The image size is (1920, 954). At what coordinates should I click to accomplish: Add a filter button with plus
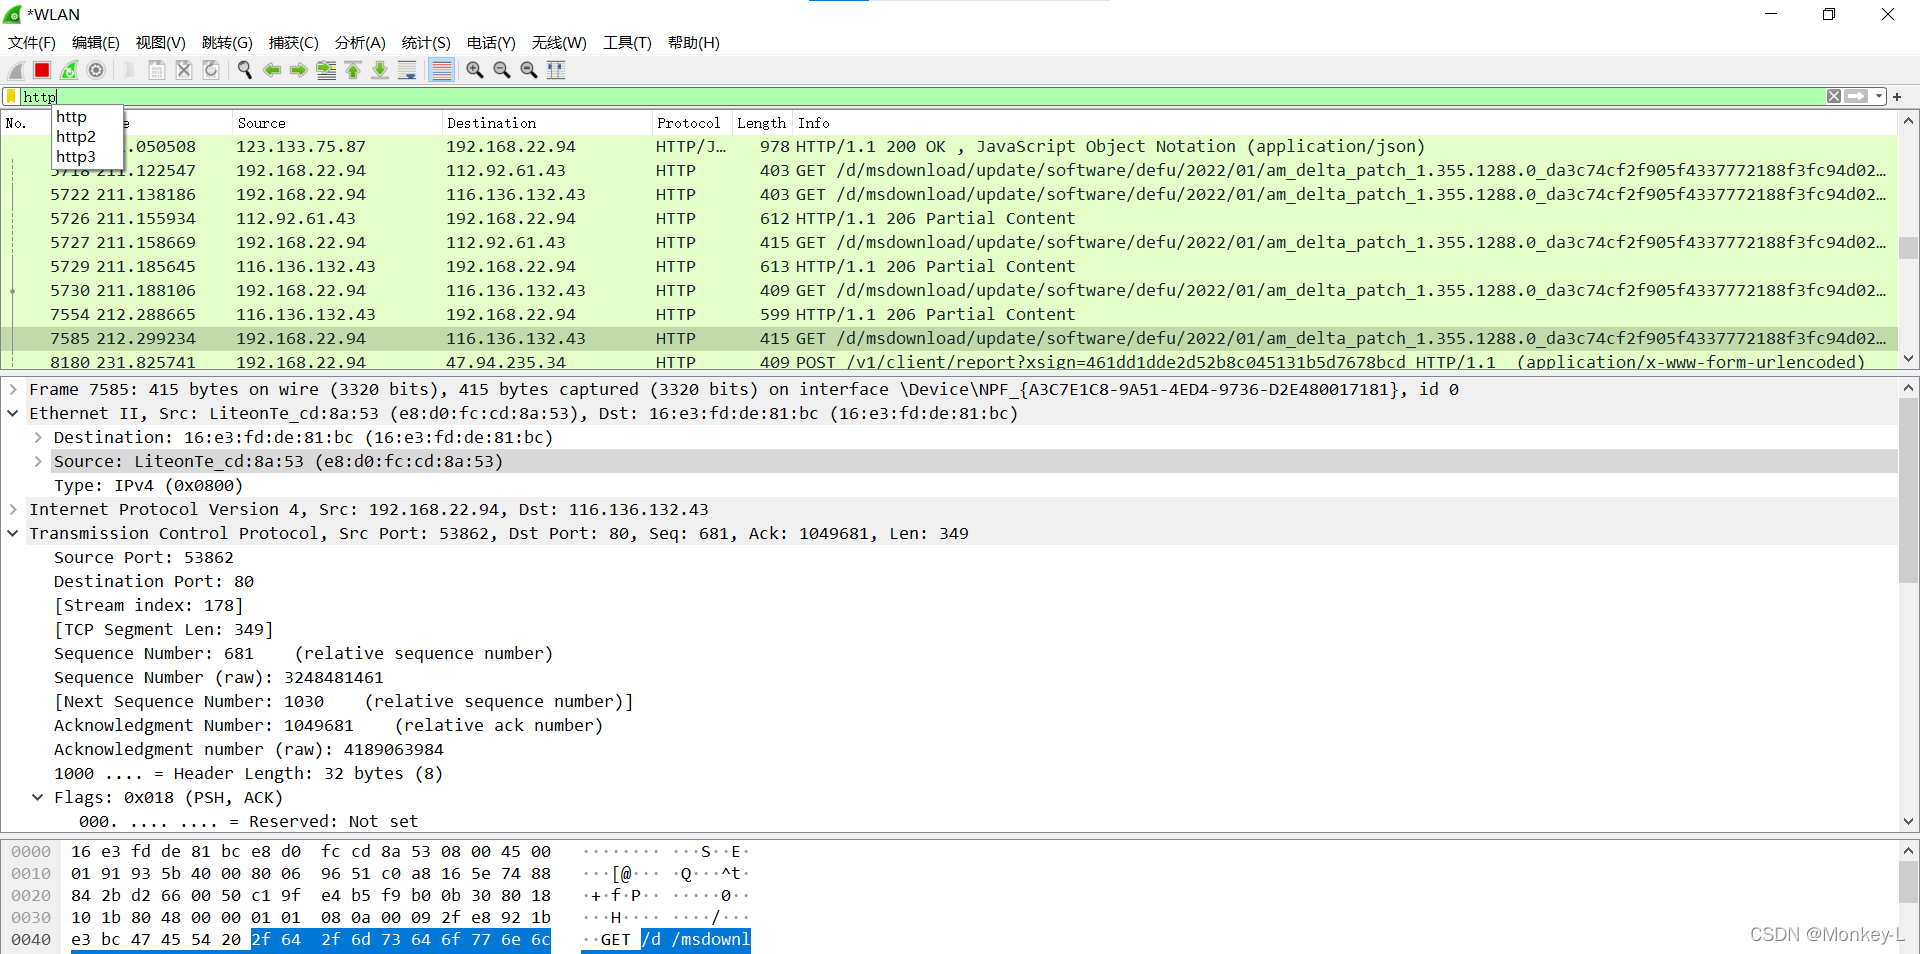(1897, 97)
